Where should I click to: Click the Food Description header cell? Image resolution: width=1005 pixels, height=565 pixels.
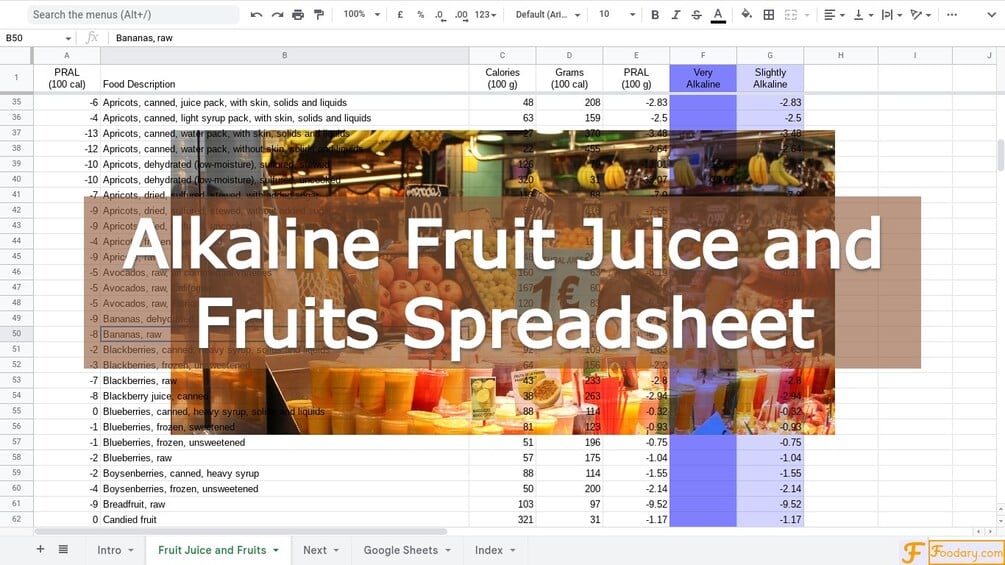[285, 78]
